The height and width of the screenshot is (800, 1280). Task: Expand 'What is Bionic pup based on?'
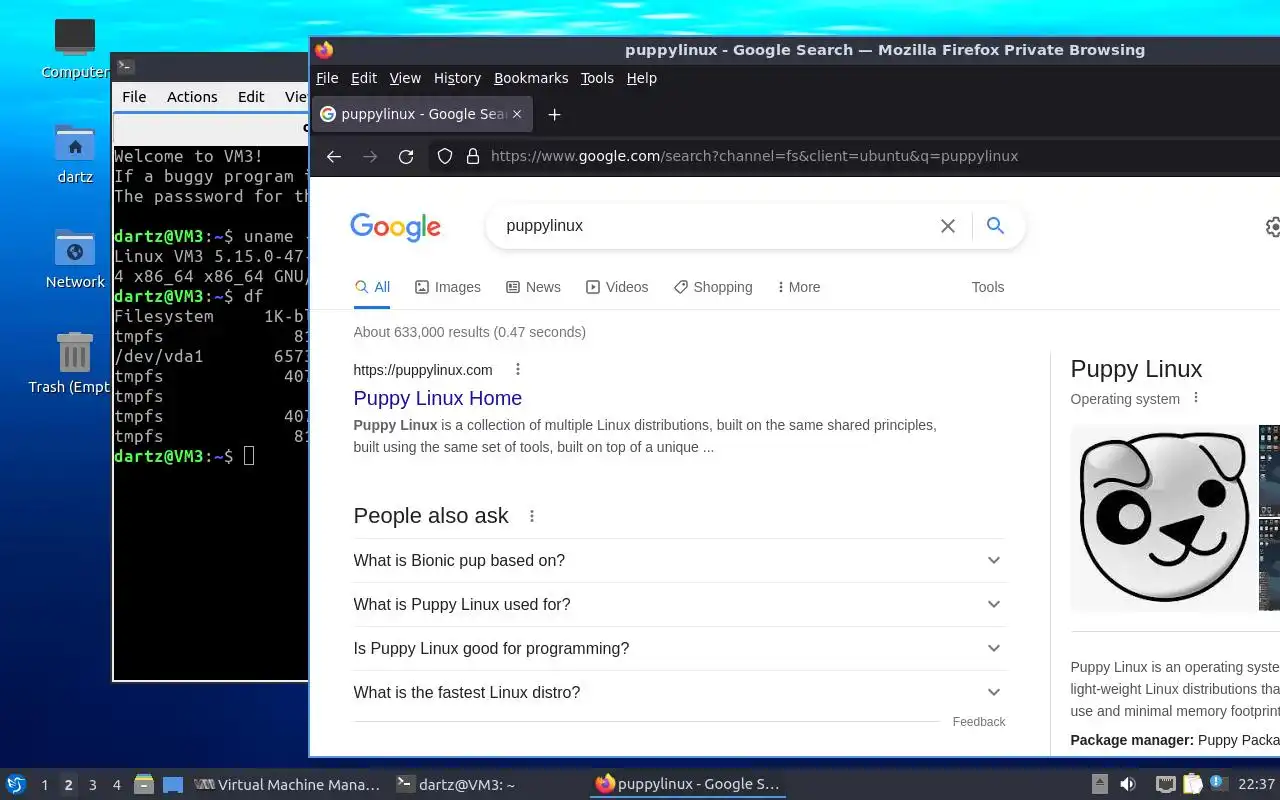pyautogui.click(x=679, y=560)
